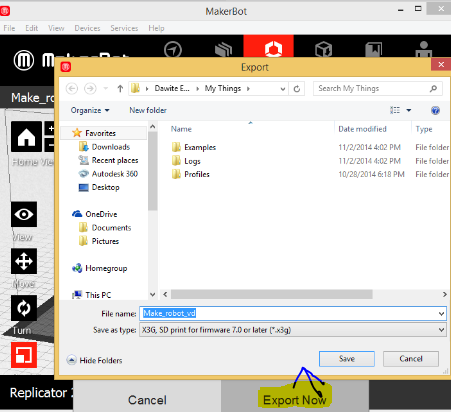Sort by Name column header
451x412 pixels.
click(x=181, y=129)
